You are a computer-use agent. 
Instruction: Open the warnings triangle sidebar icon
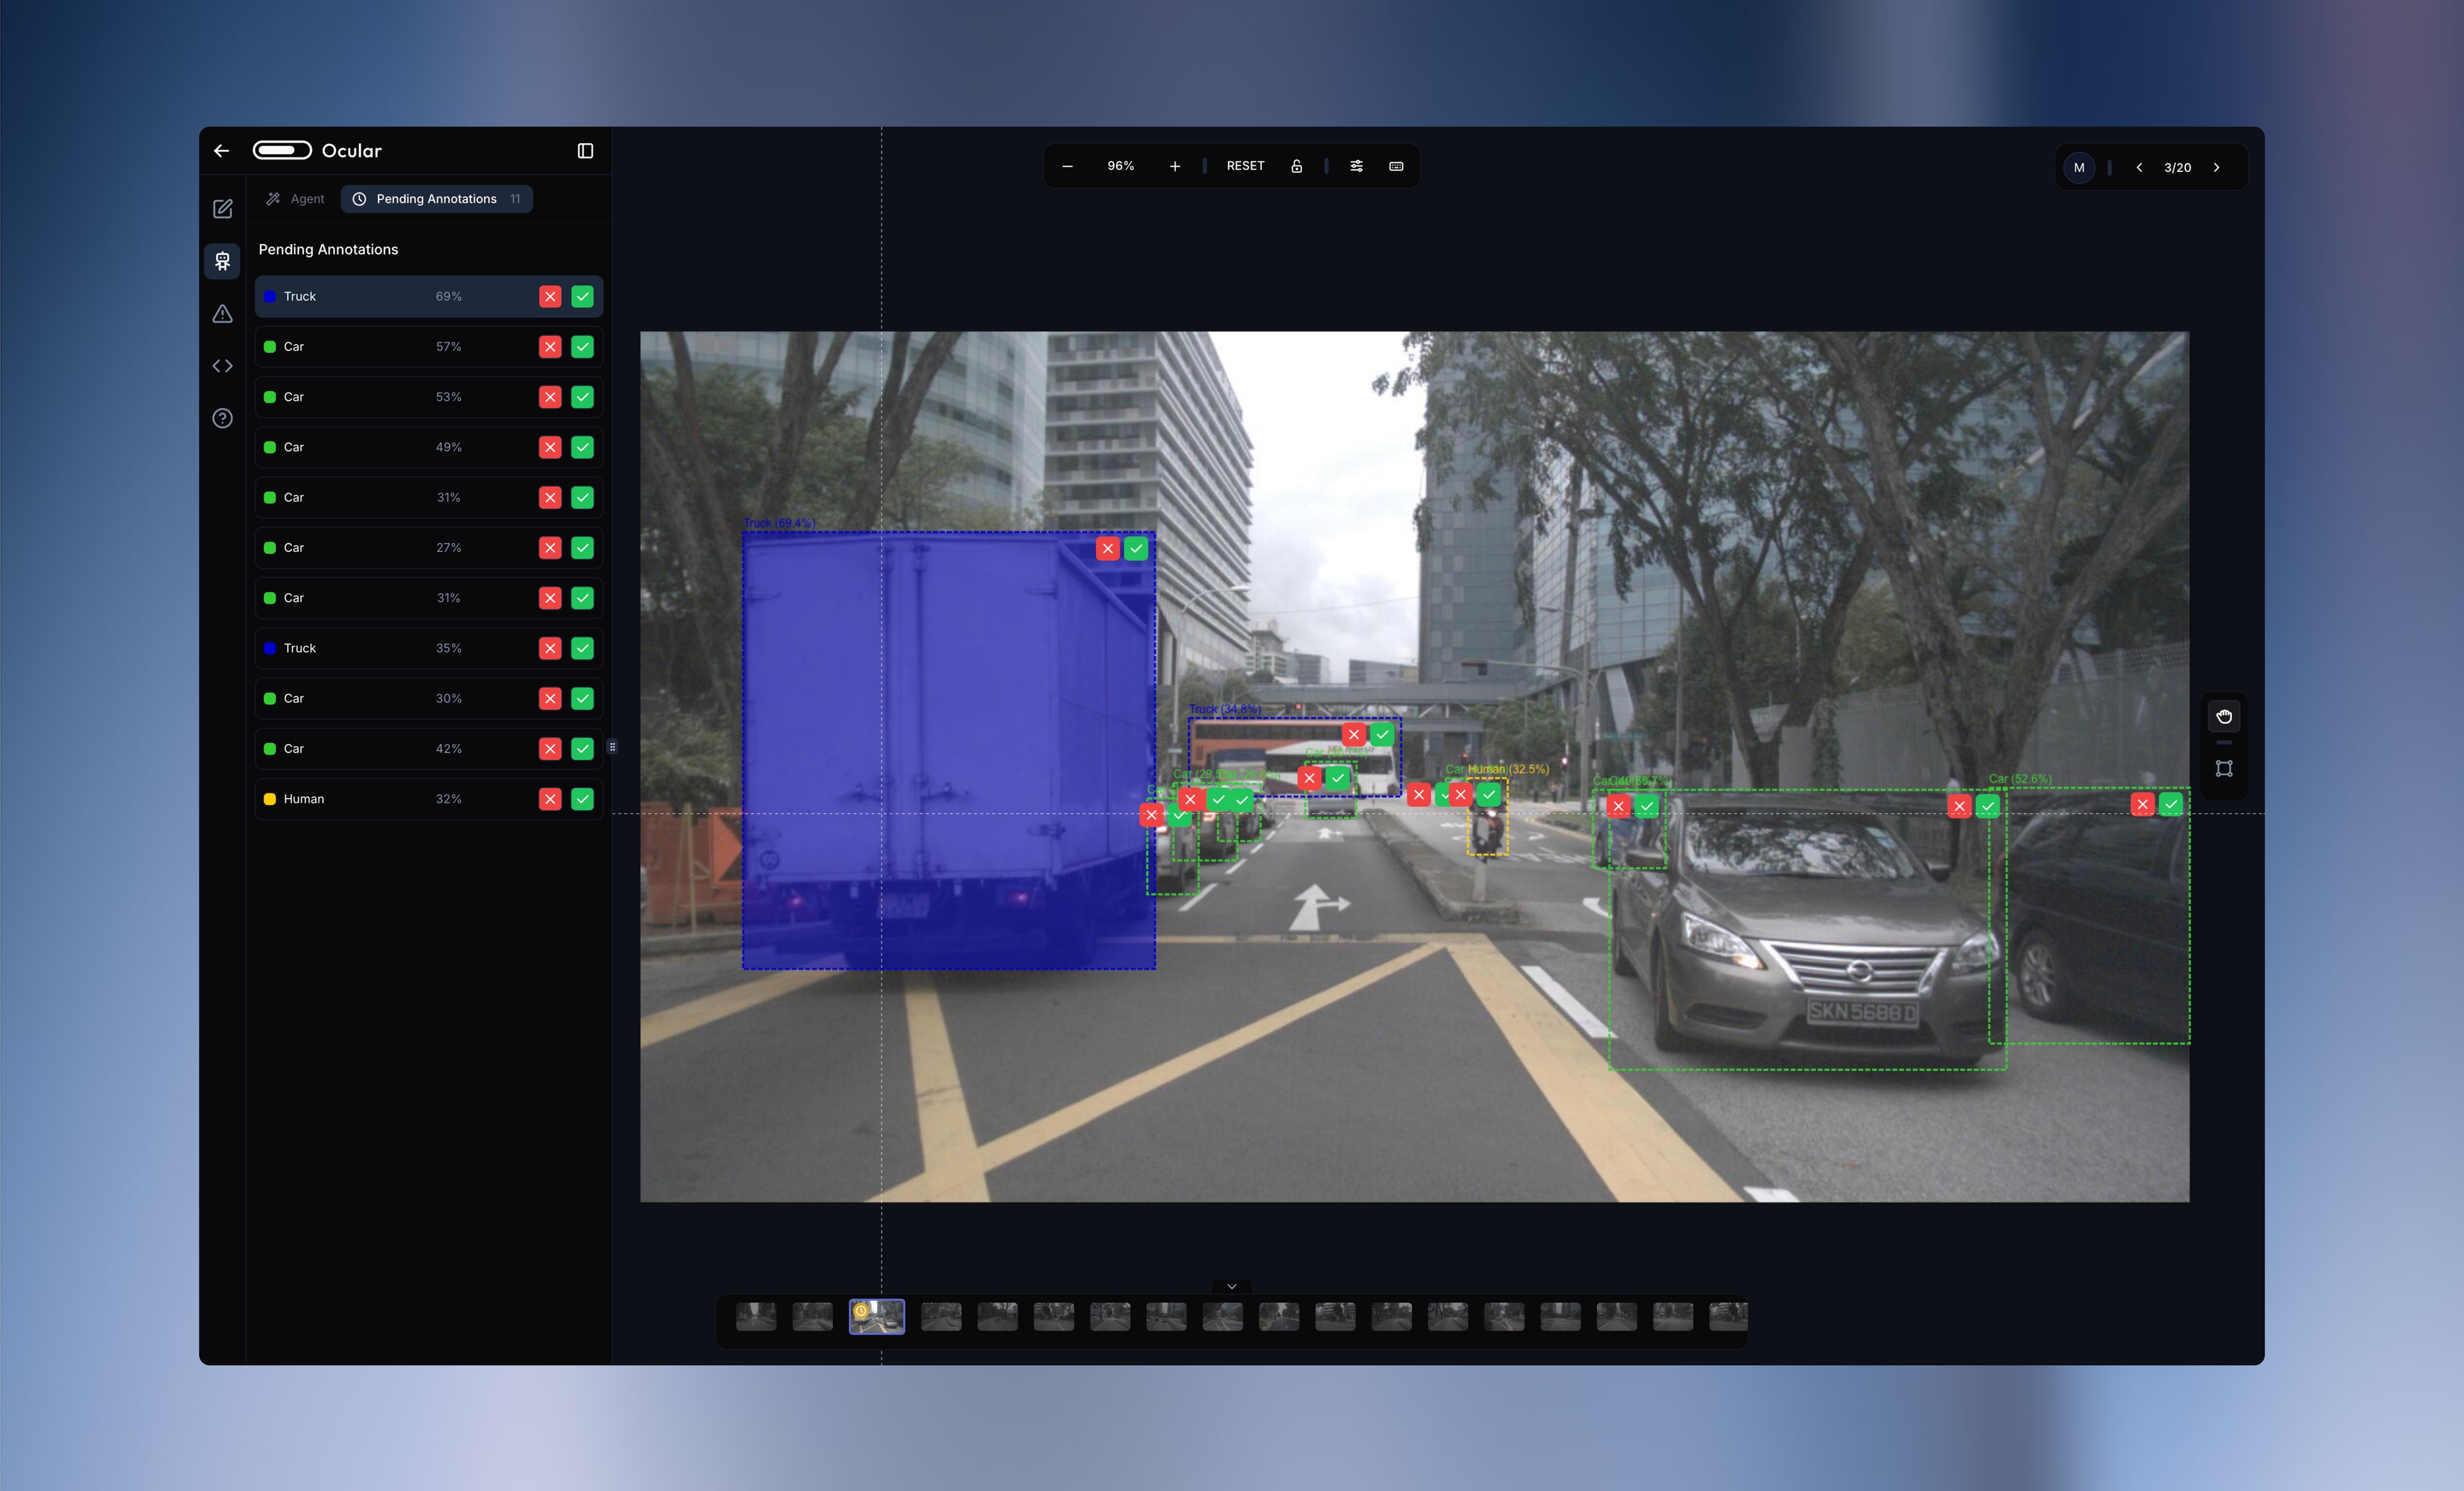pyautogui.click(x=223, y=314)
